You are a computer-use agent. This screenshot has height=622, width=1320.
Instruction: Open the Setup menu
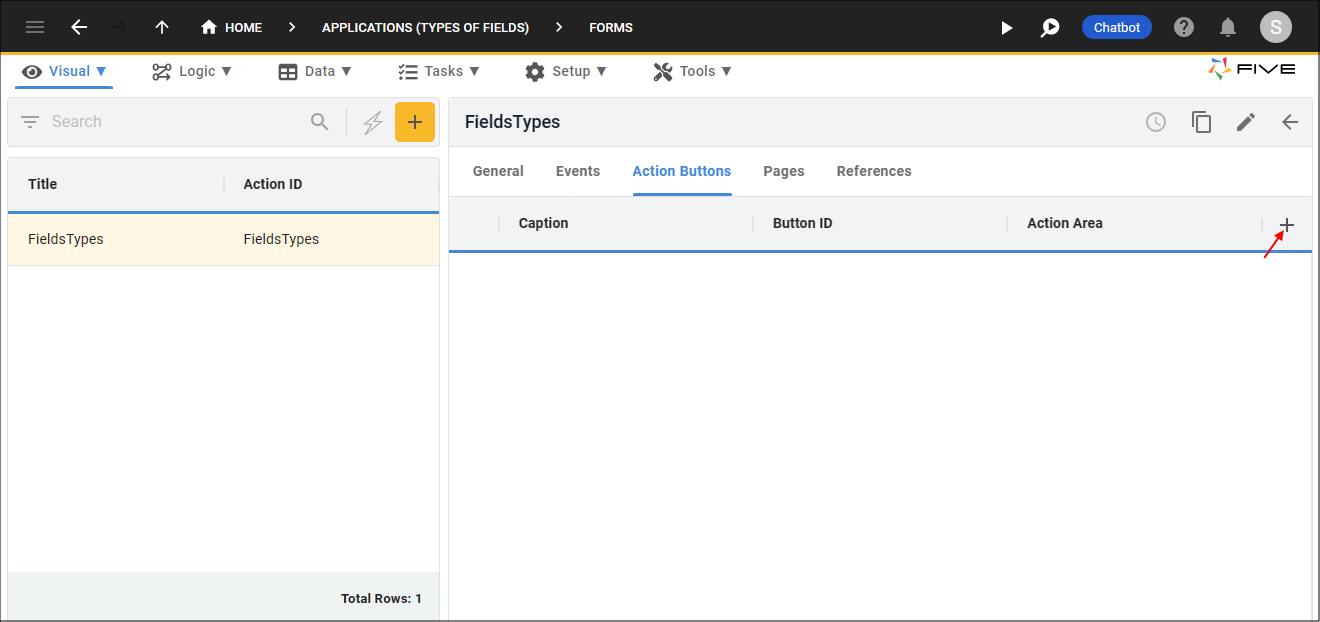[566, 71]
